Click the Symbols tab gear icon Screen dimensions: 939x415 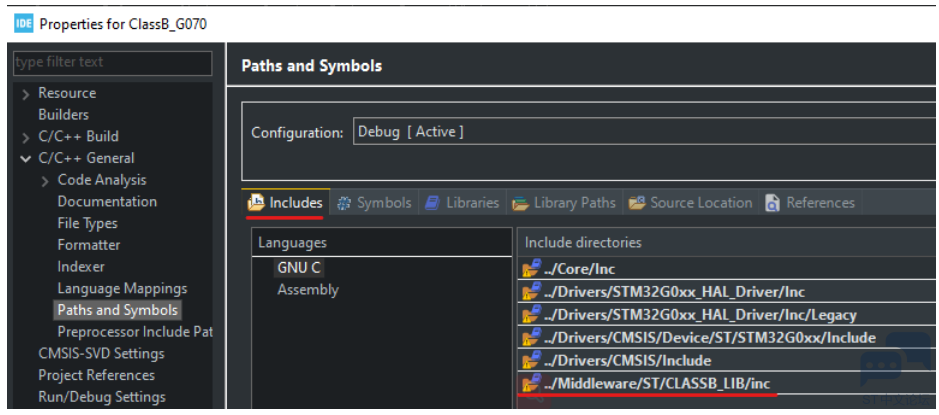[344, 203]
